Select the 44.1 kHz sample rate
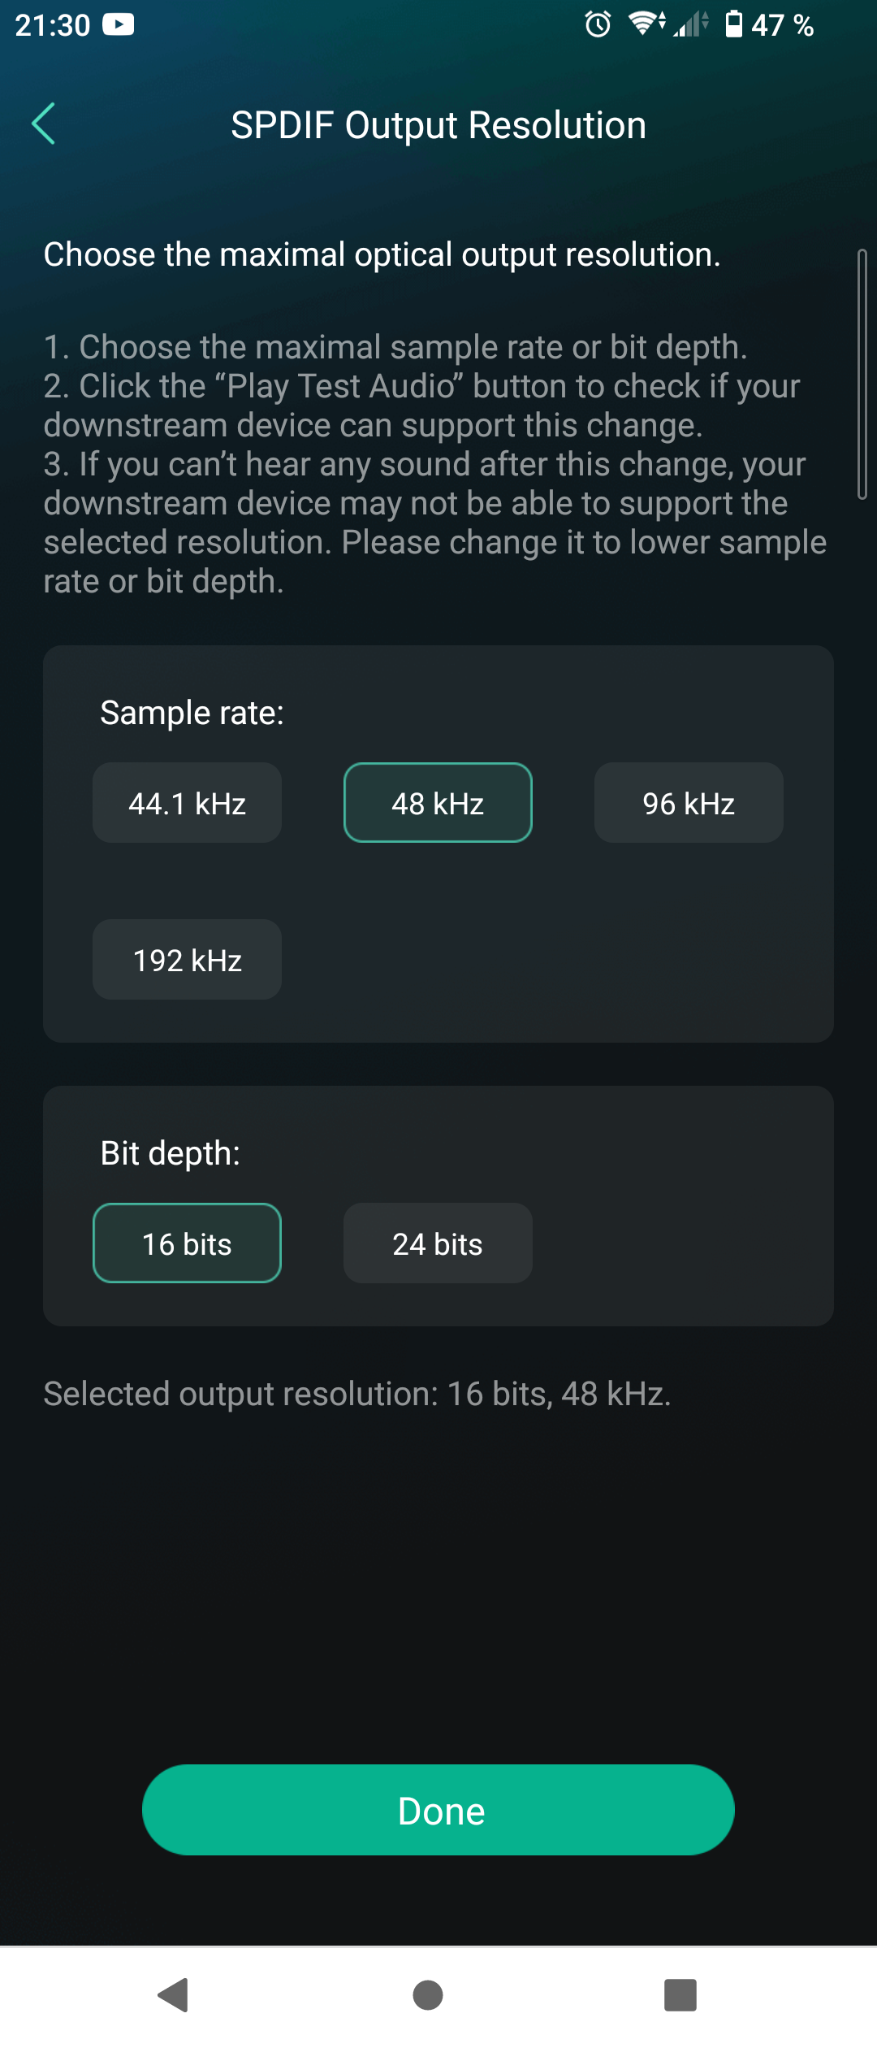 point(187,803)
